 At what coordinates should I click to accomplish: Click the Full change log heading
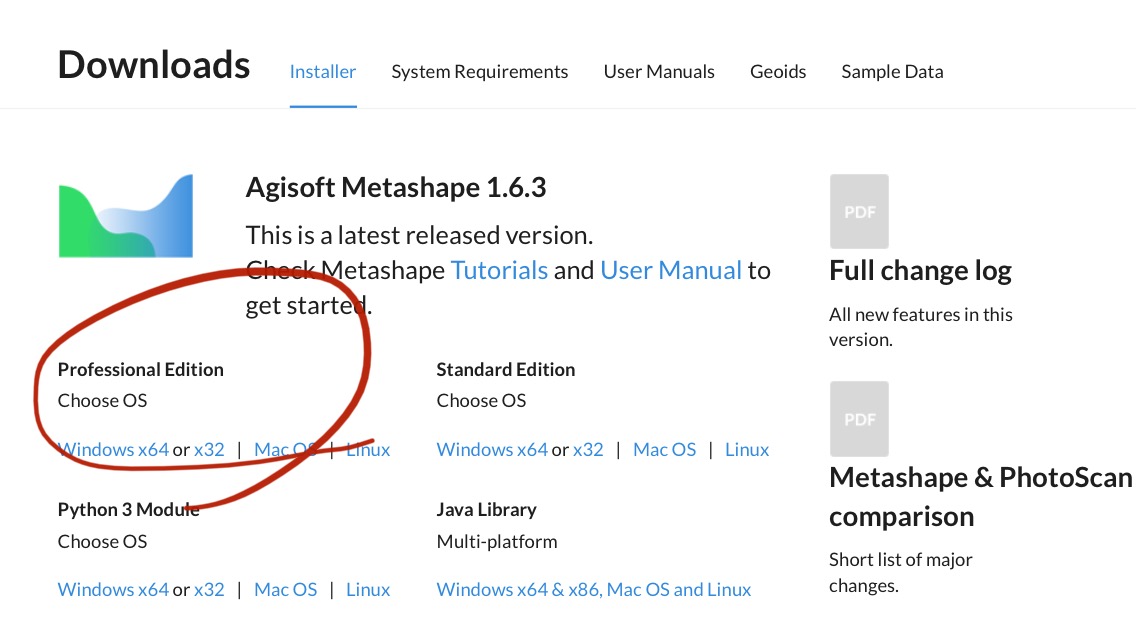[x=920, y=271]
